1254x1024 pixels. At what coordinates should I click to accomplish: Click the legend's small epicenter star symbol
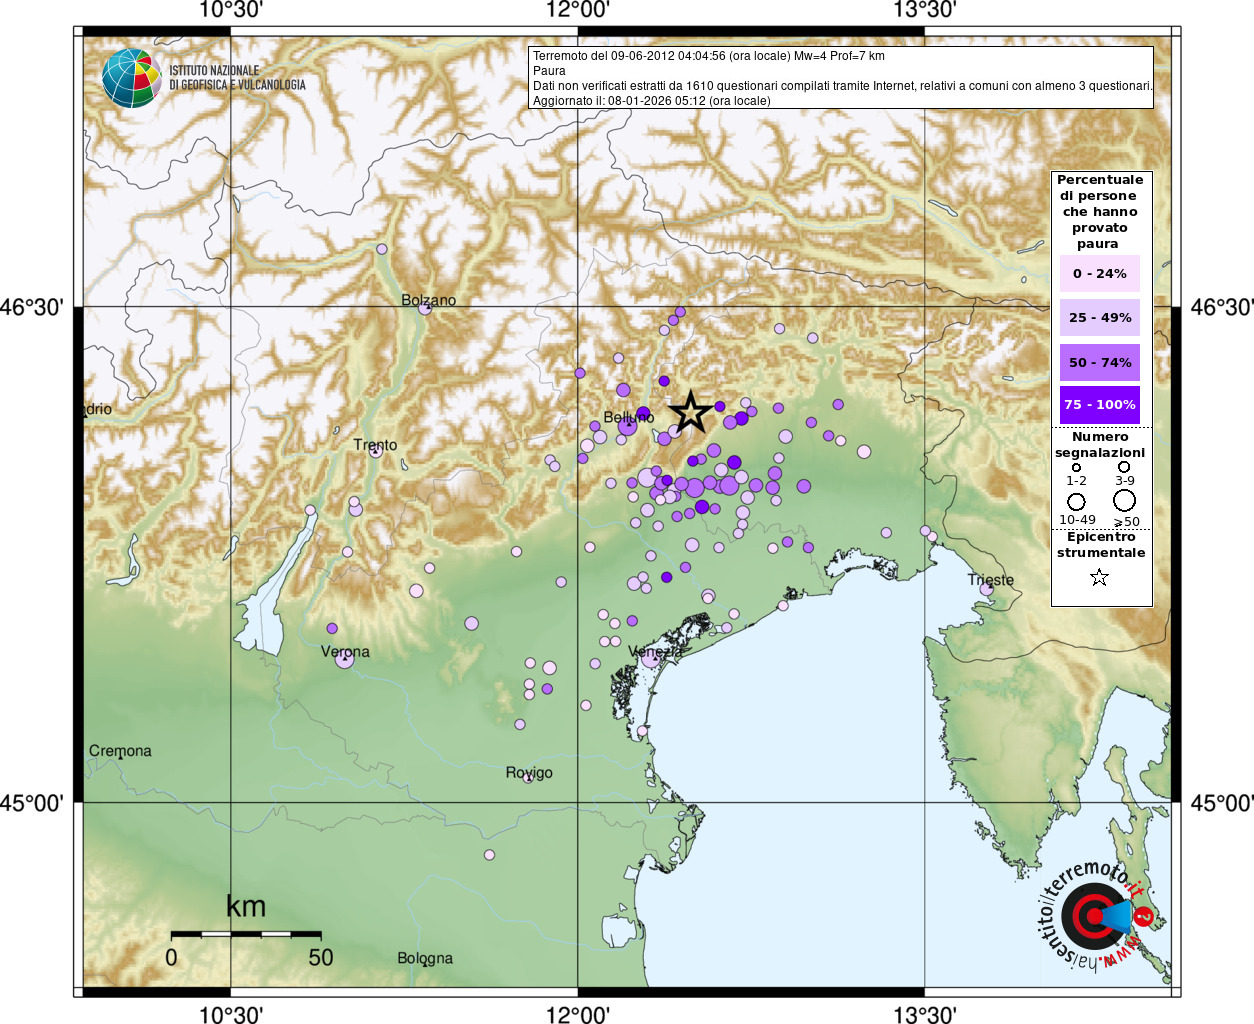click(1099, 577)
